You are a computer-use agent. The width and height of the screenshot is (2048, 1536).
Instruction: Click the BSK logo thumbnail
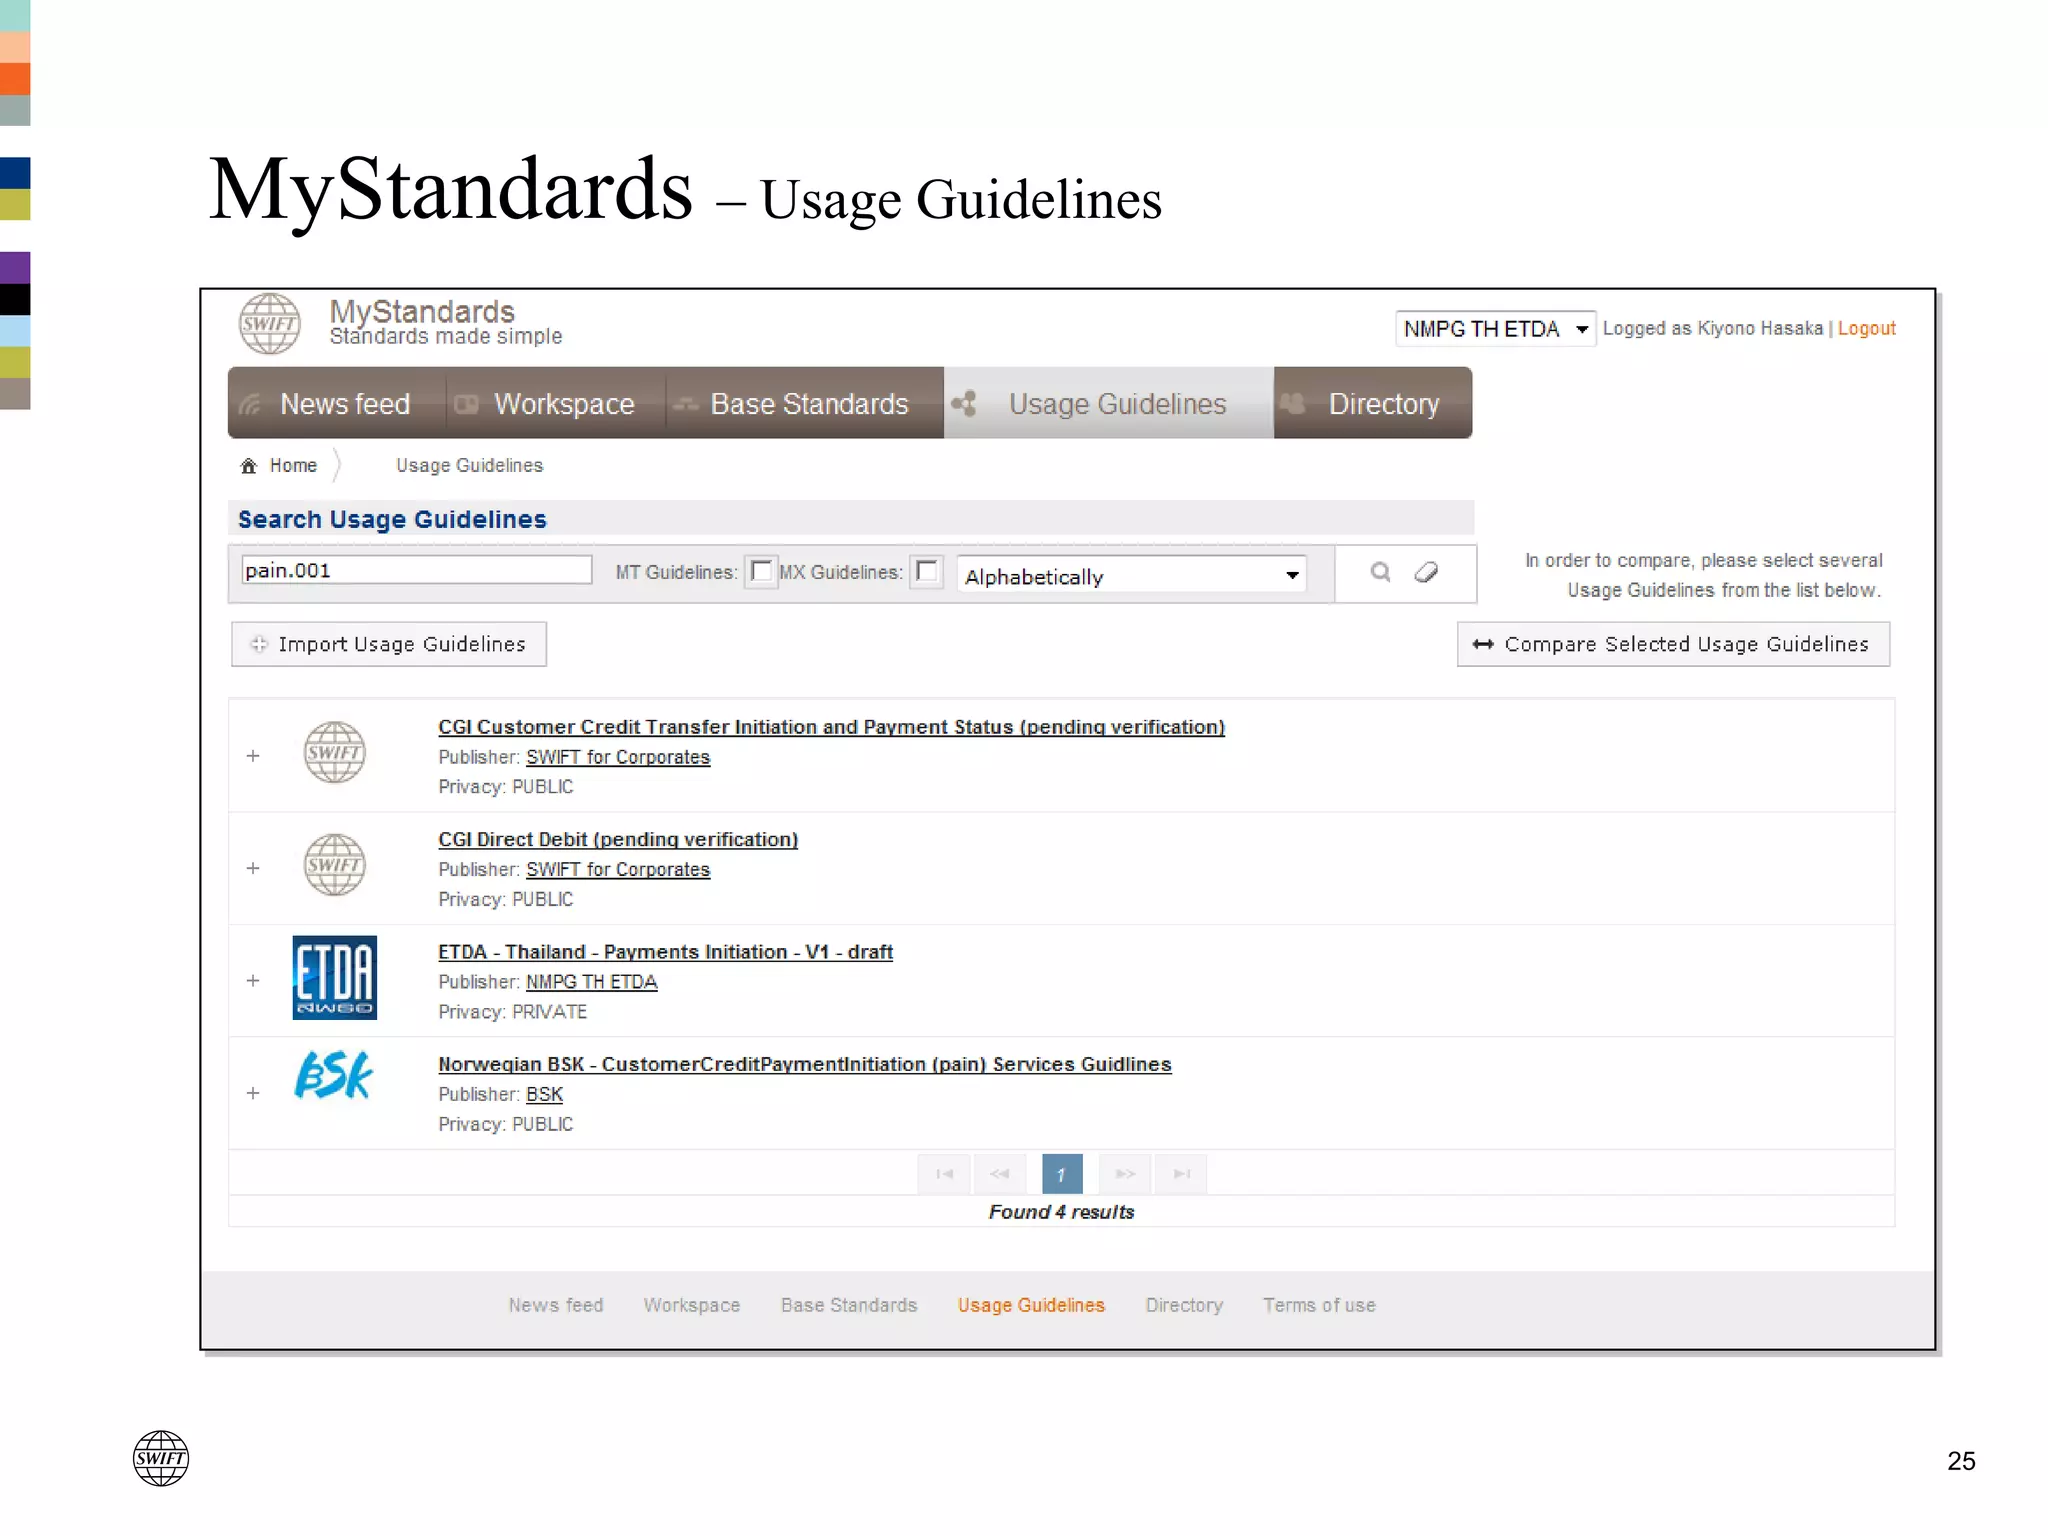point(334,1076)
